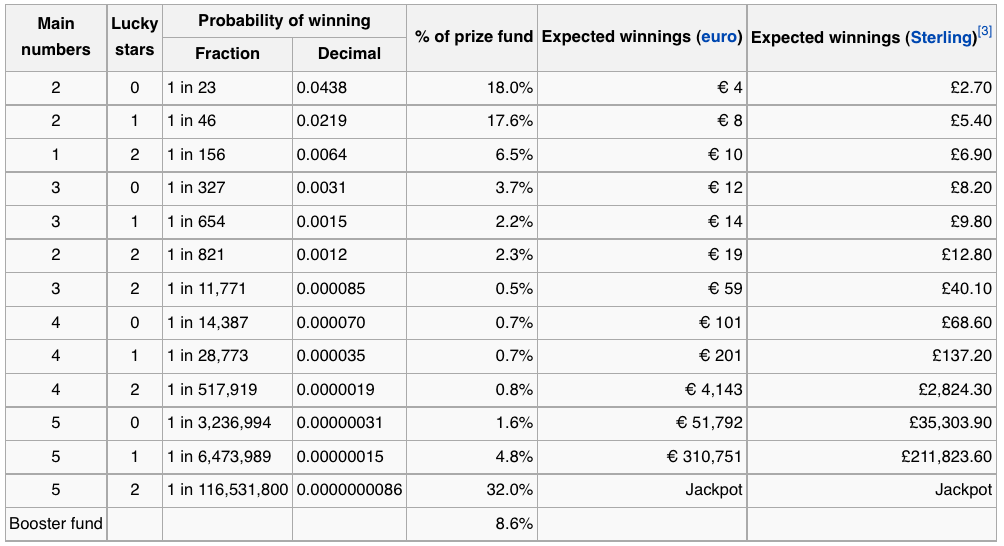
Task: Select the £2.70 Sterling cell
Action: click(x=872, y=88)
